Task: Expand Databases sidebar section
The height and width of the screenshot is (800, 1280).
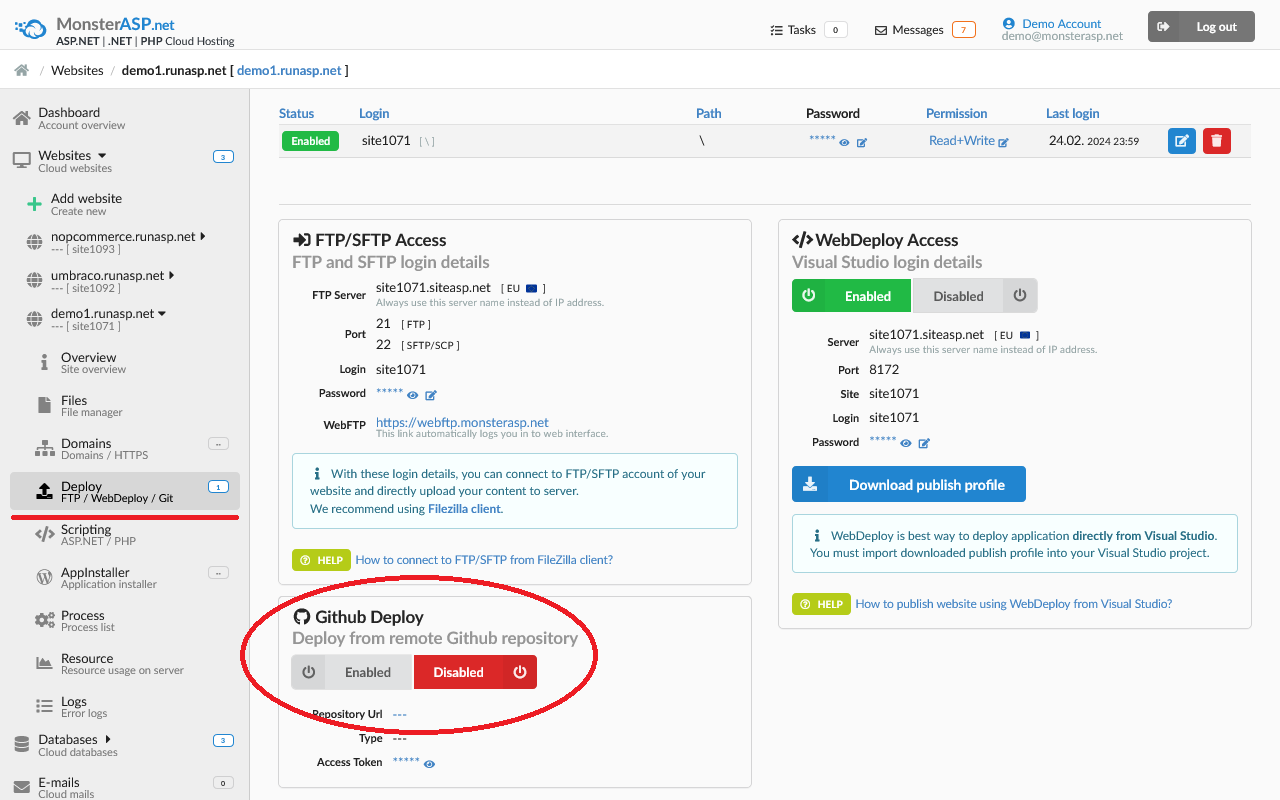Action: (x=107, y=739)
